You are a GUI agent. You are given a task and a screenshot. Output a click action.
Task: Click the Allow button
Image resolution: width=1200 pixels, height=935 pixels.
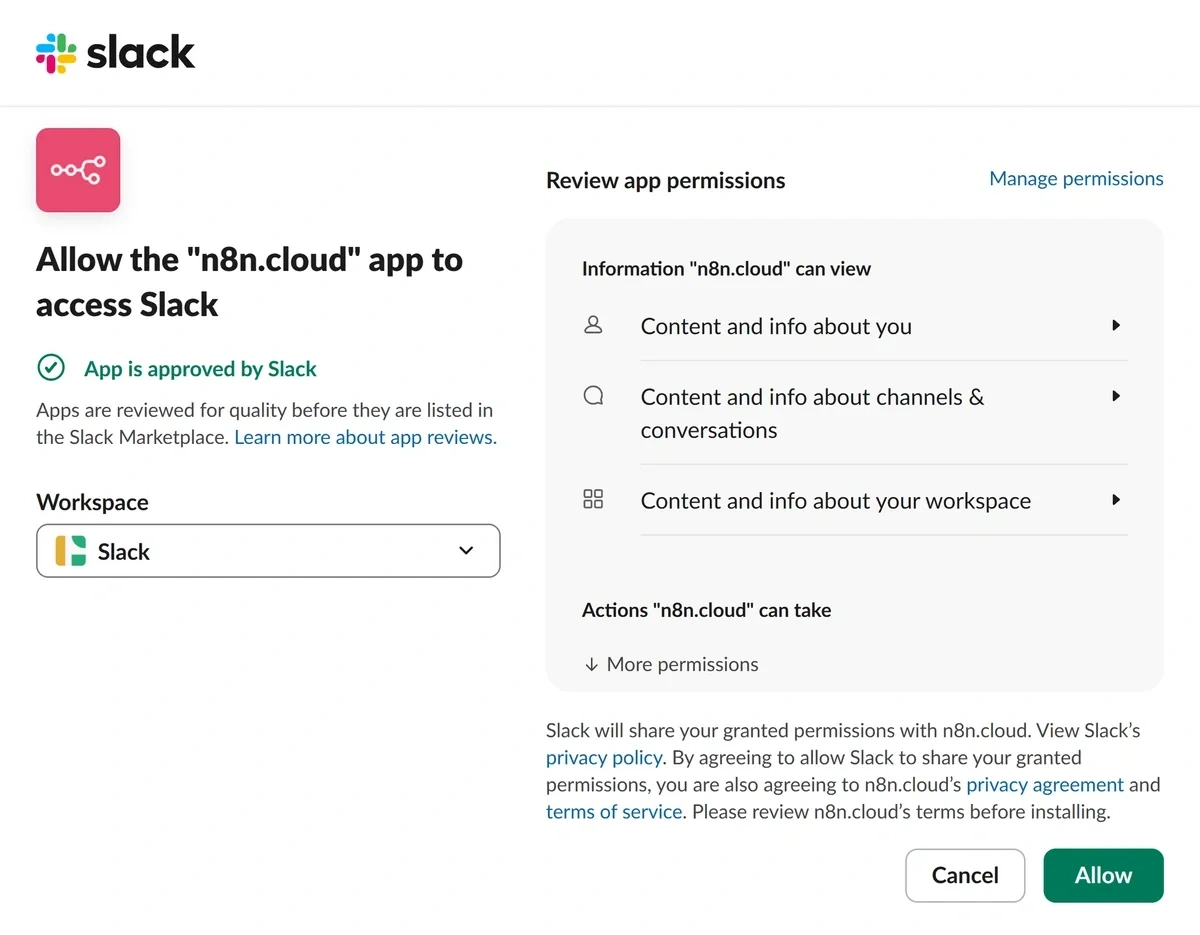click(1103, 875)
